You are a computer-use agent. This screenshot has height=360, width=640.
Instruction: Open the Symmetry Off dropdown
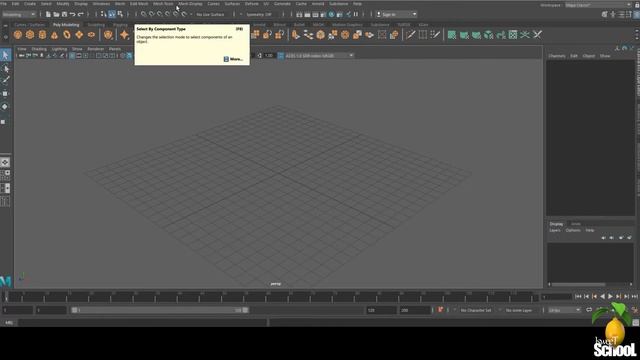coord(259,14)
